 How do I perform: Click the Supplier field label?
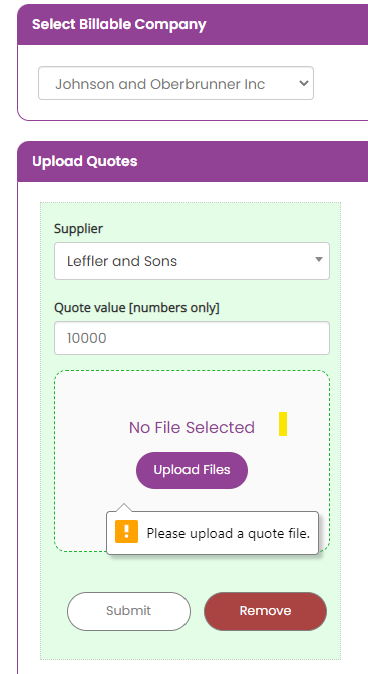point(78,229)
